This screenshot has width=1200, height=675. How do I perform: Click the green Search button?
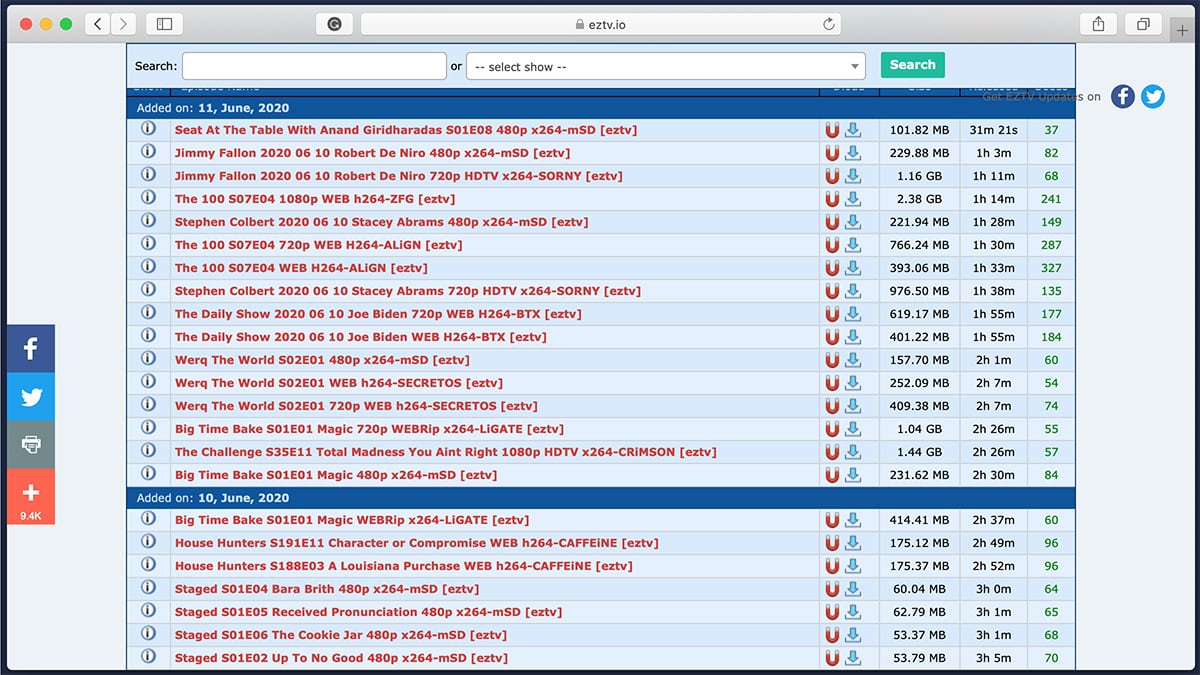pyautogui.click(x=912, y=65)
